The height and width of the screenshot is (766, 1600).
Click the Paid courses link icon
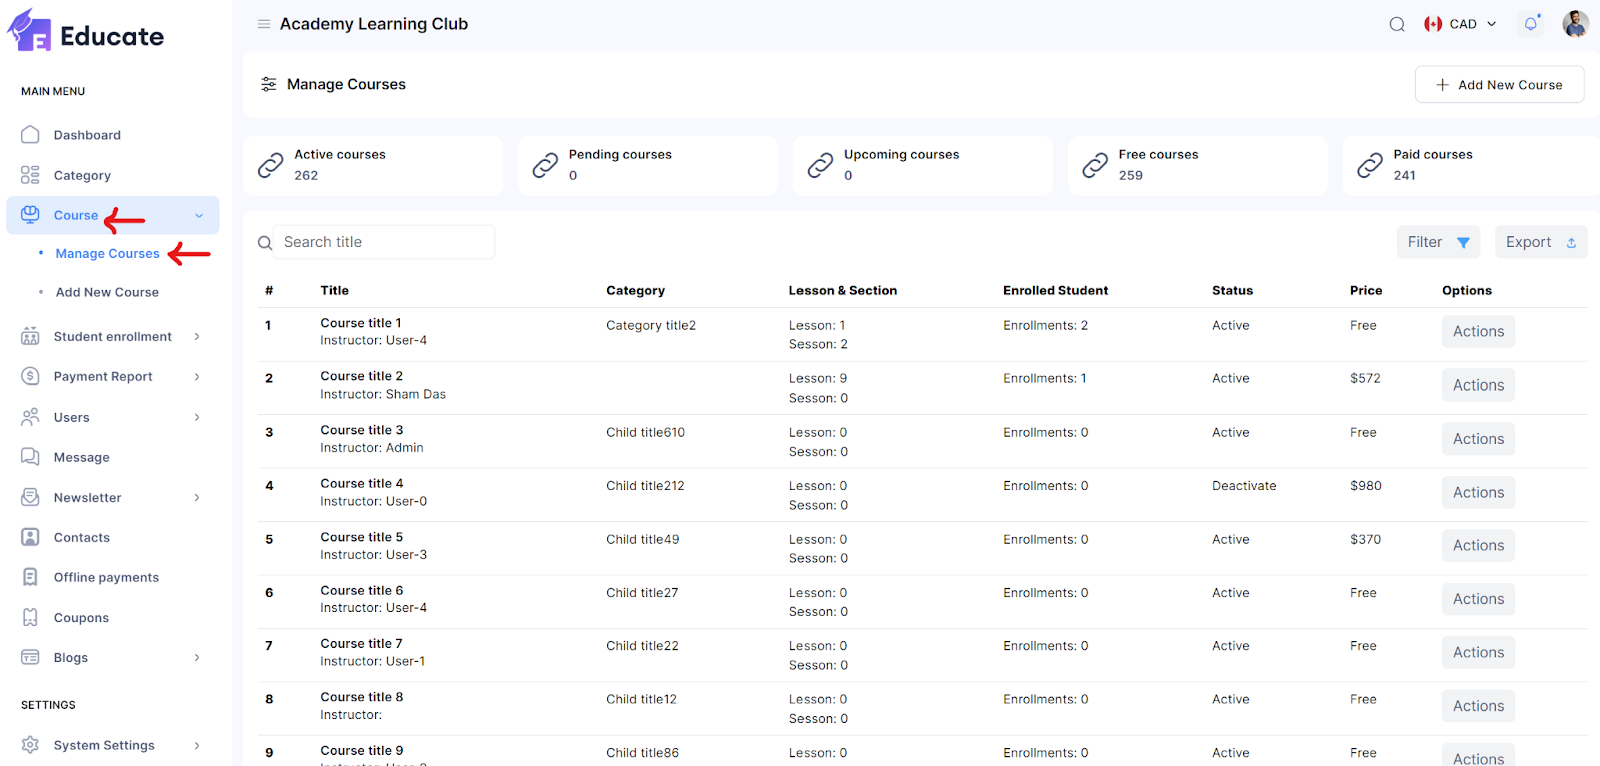pos(1370,166)
